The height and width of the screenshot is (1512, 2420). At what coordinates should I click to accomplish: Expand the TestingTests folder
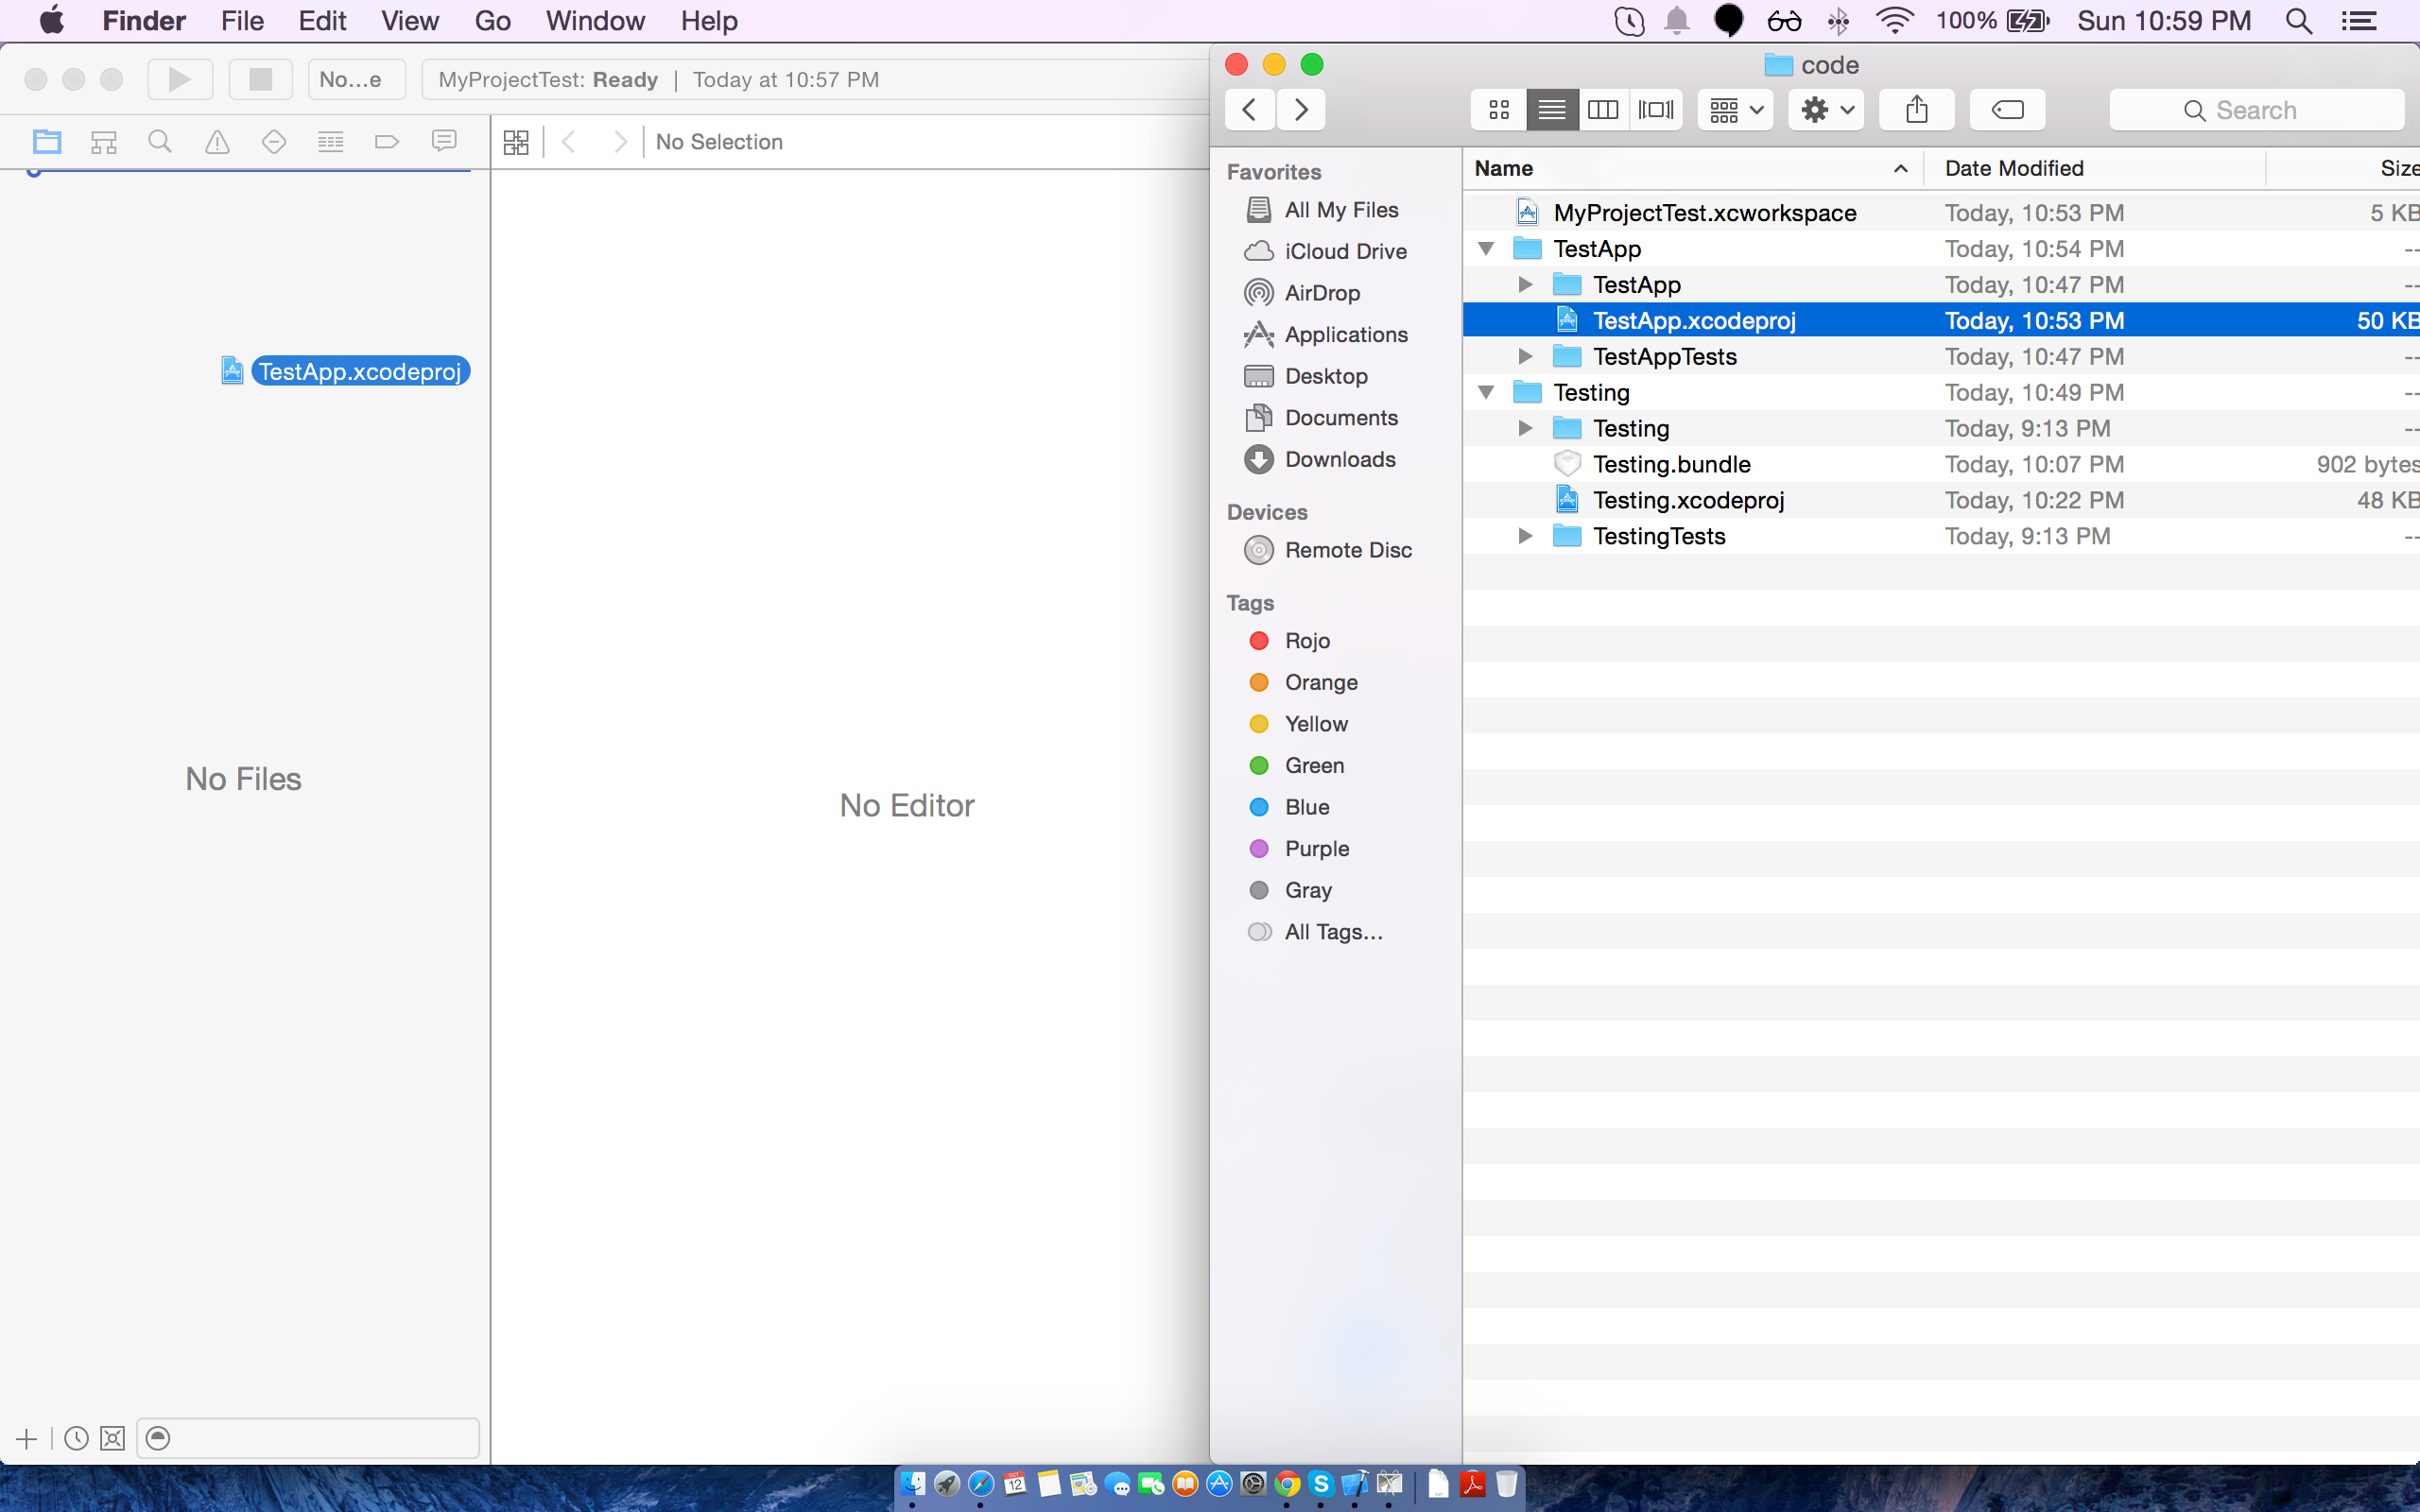[1525, 536]
